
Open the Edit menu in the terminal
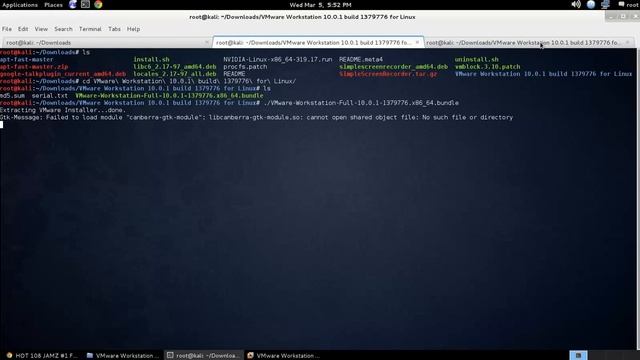[x=23, y=29]
